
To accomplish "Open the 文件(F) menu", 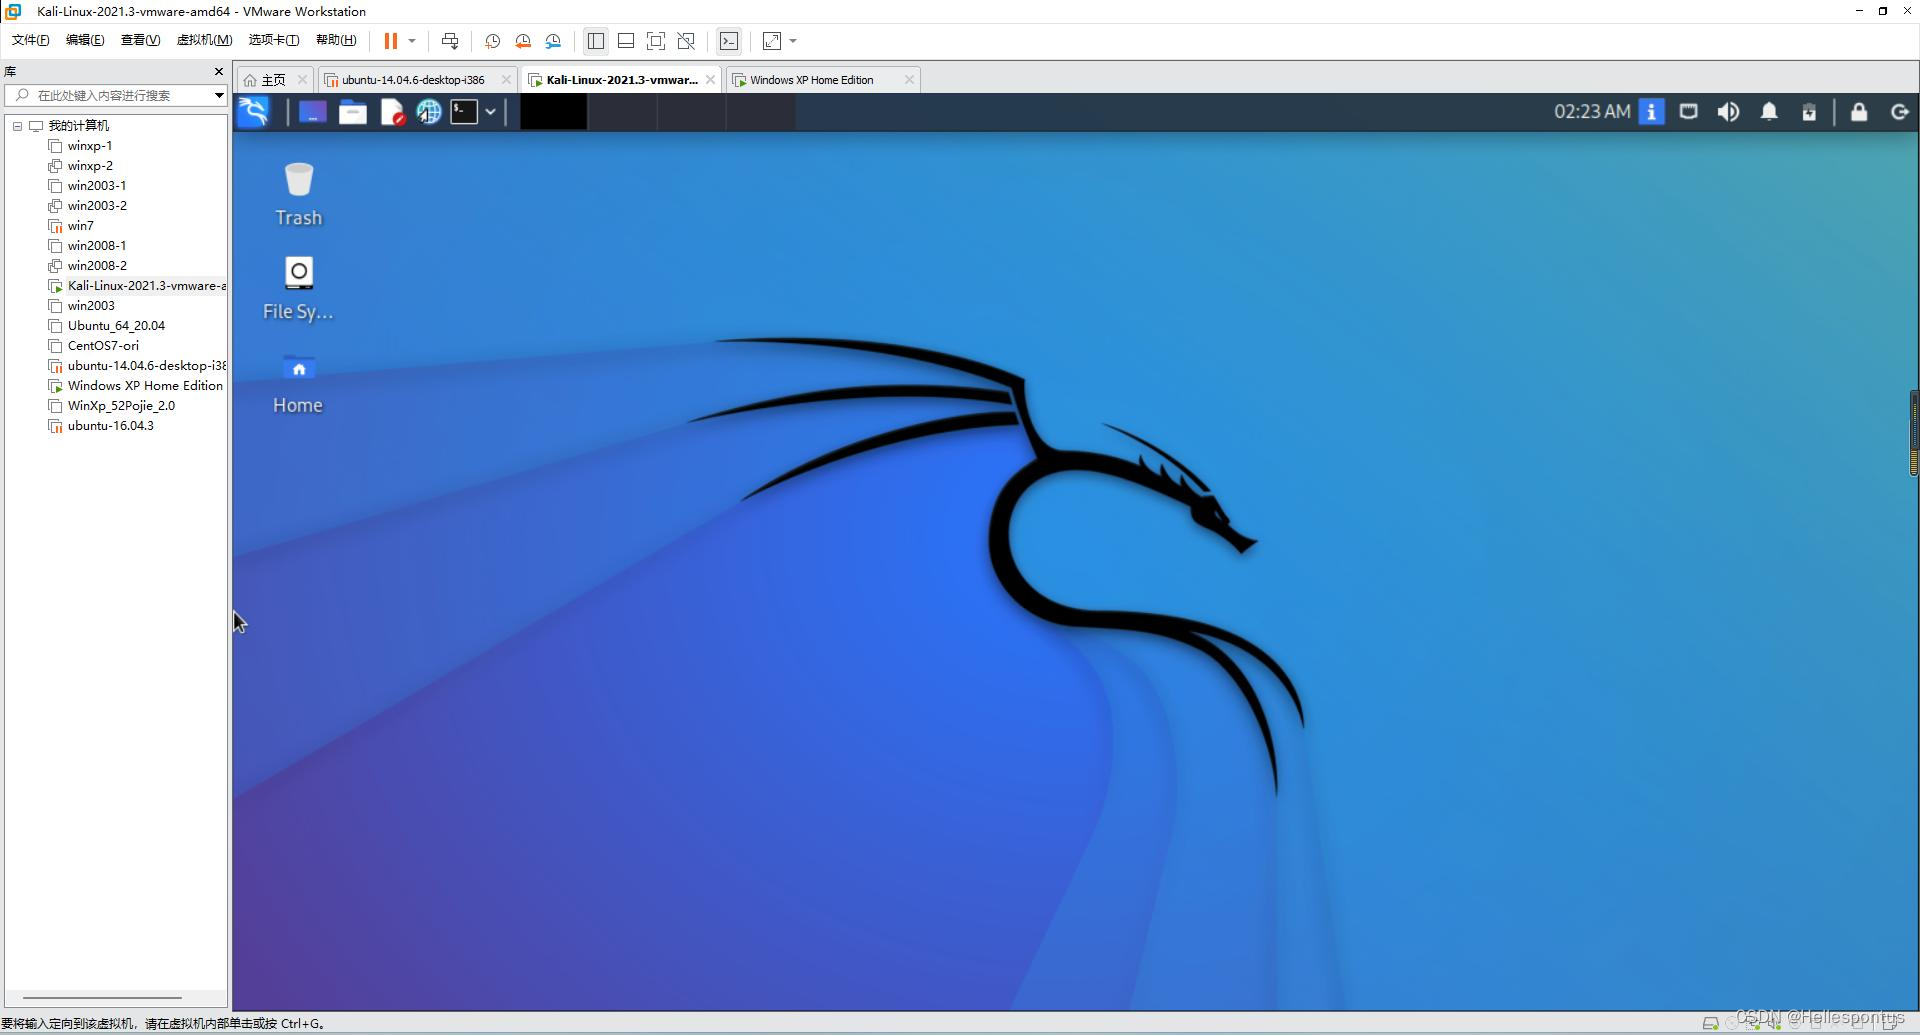I will click(30, 40).
